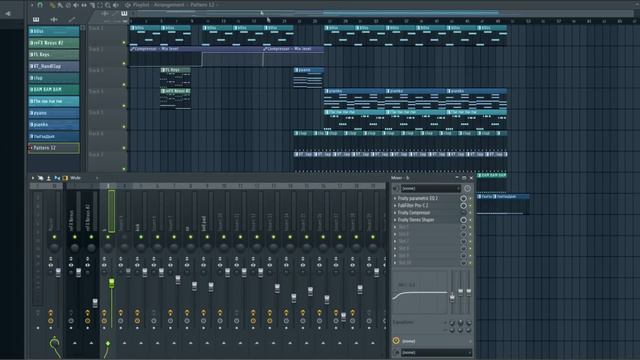Select Pattern 12 in the picker list
Screen dimensions: 640x360
coord(54,148)
